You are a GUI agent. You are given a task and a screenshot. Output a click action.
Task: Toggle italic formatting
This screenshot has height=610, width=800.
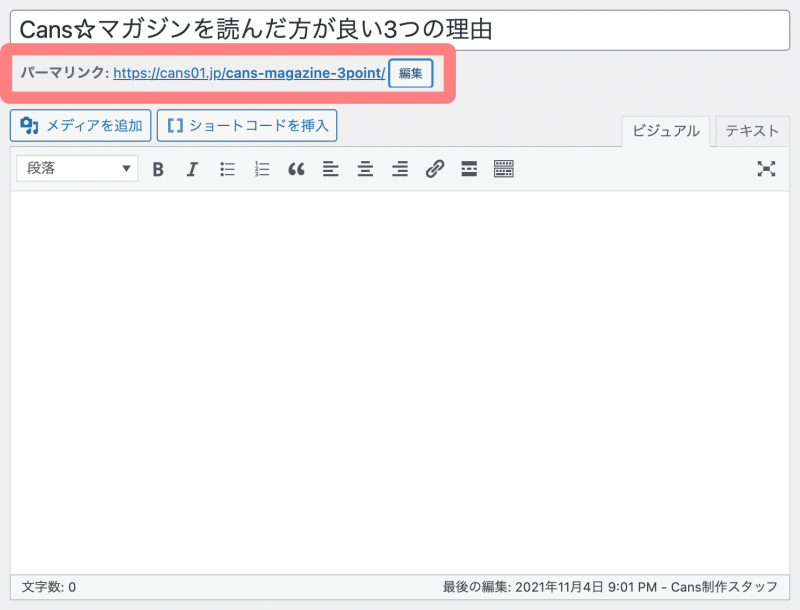click(192, 169)
